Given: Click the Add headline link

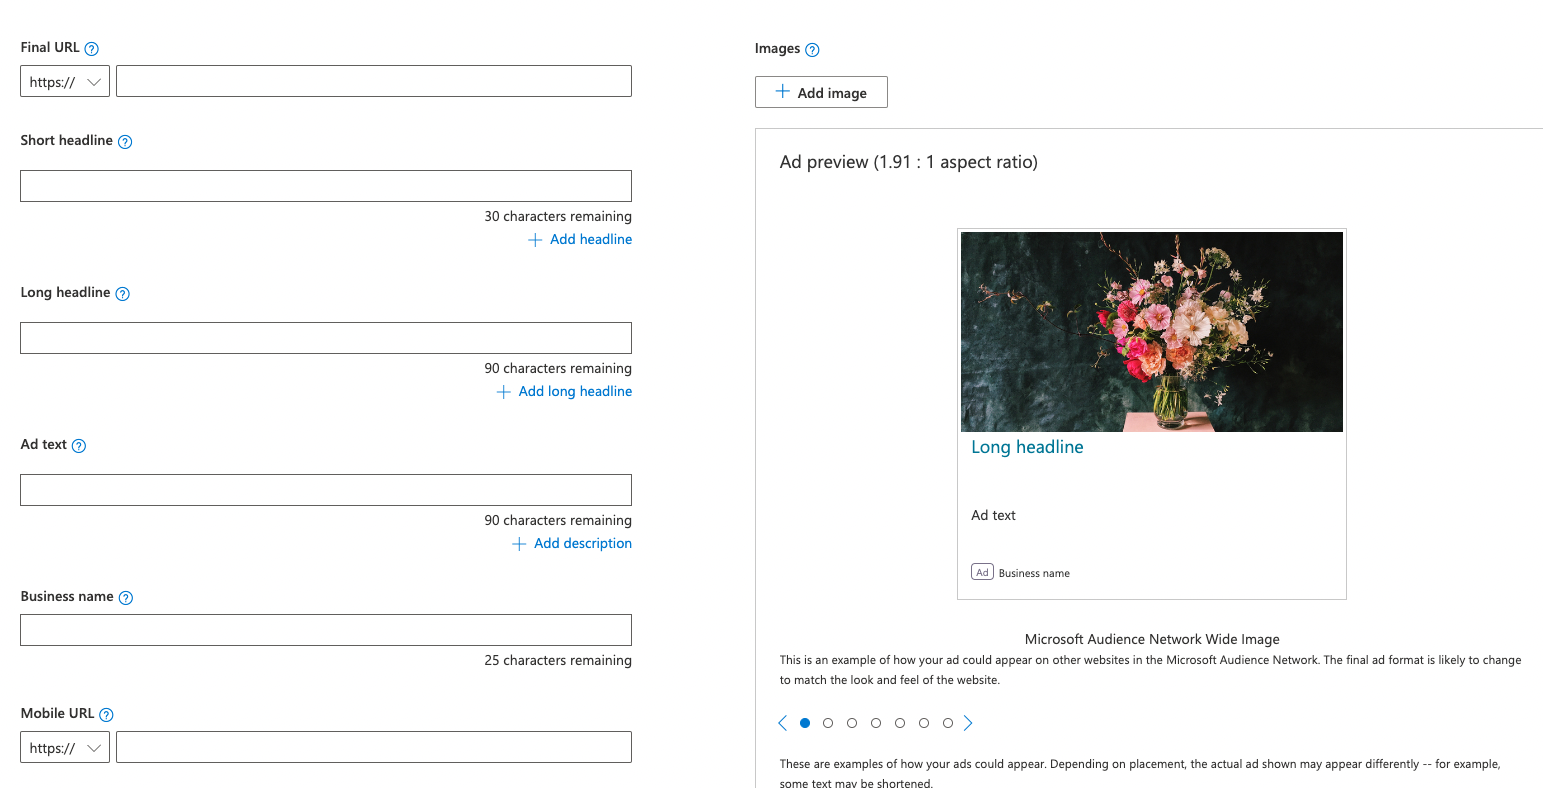Looking at the screenshot, I should coord(580,240).
